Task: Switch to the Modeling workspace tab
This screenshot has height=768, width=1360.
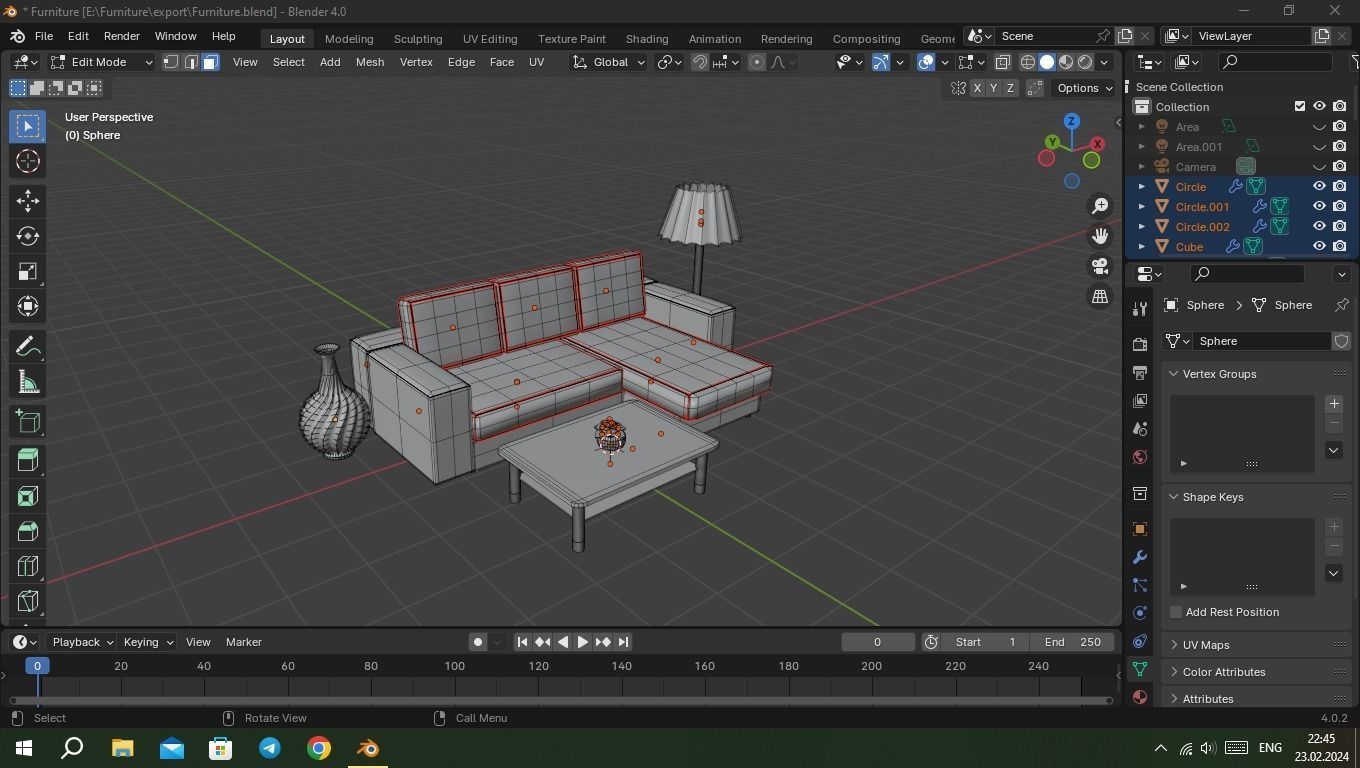Action: pos(349,38)
